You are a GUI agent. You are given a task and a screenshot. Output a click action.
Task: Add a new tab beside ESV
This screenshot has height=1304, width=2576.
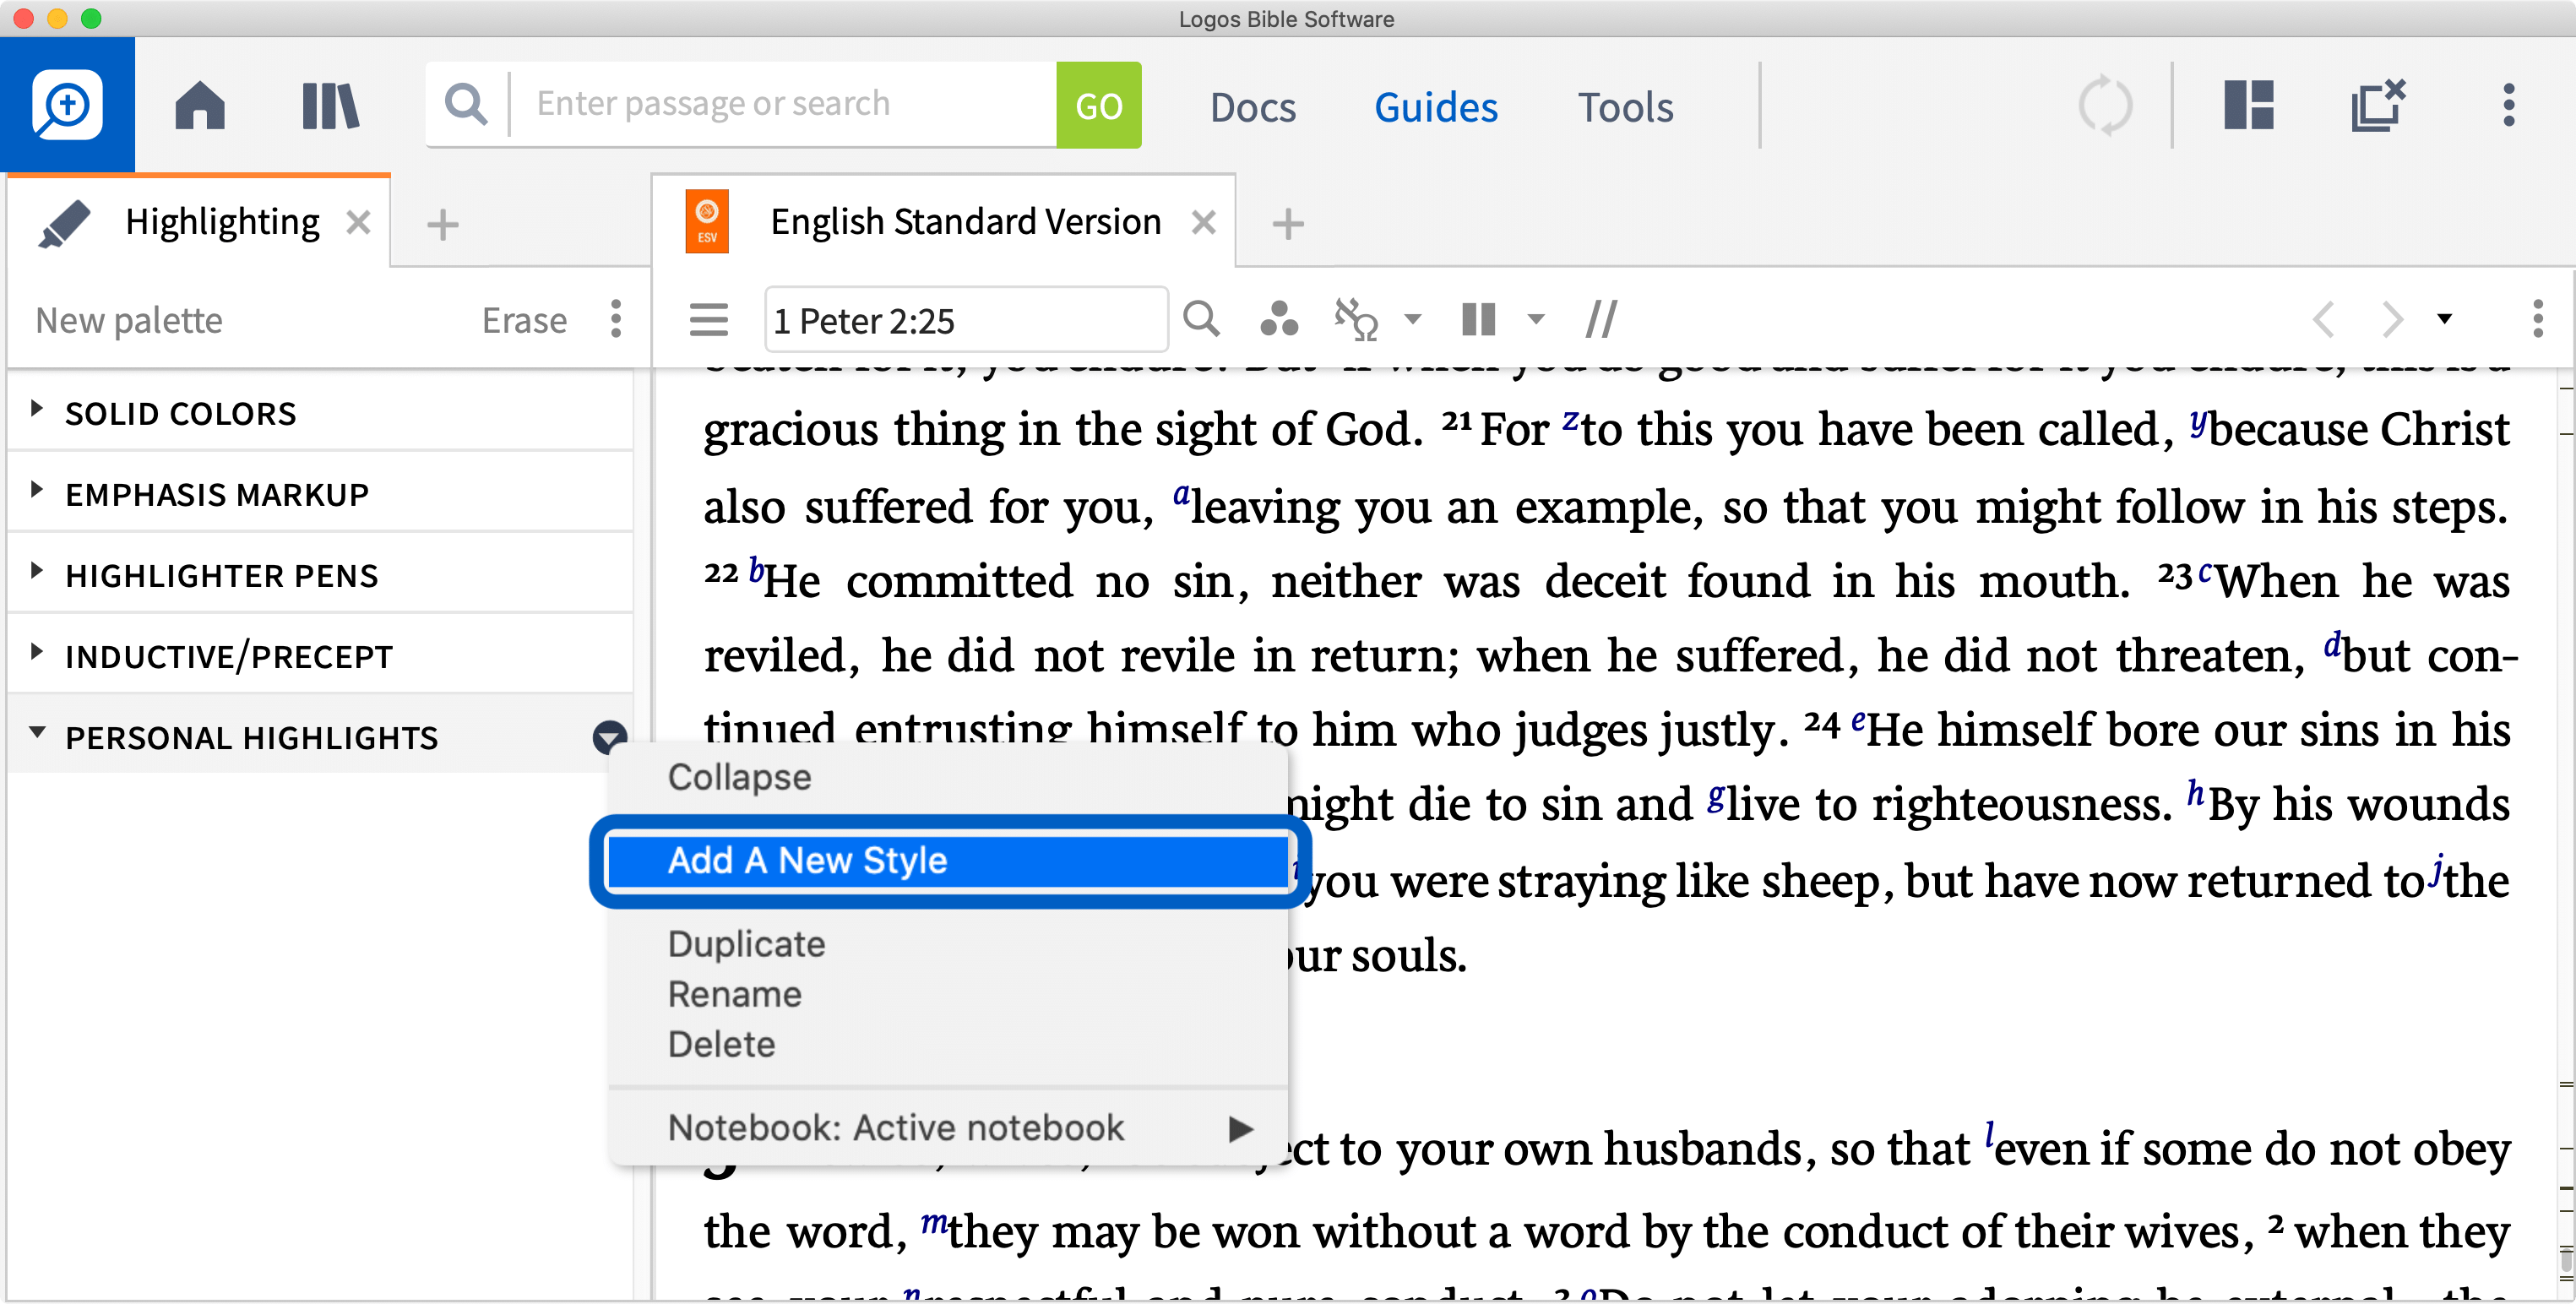pyautogui.click(x=1288, y=224)
